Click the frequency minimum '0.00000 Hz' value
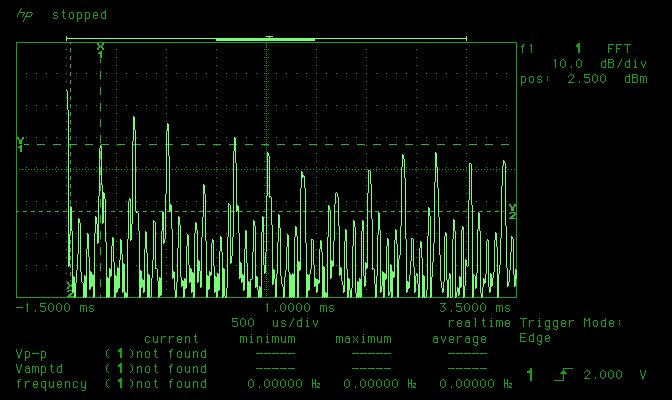672x400 pixels. pyautogui.click(x=284, y=384)
